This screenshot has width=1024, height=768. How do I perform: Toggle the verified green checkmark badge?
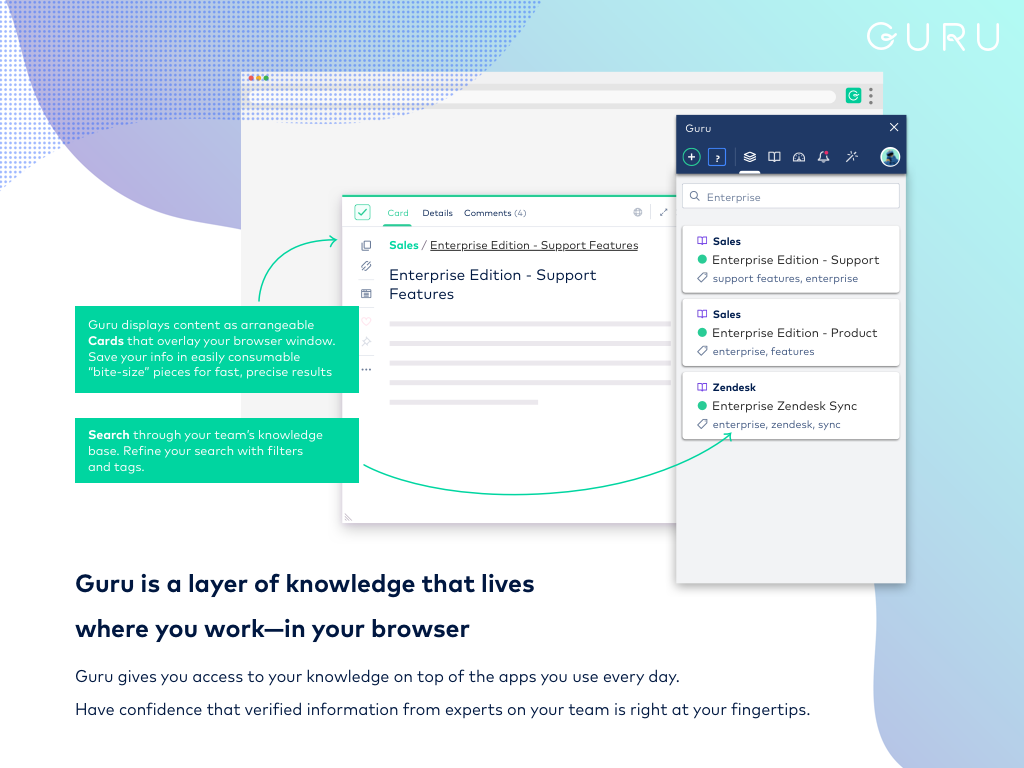click(x=363, y=212)
